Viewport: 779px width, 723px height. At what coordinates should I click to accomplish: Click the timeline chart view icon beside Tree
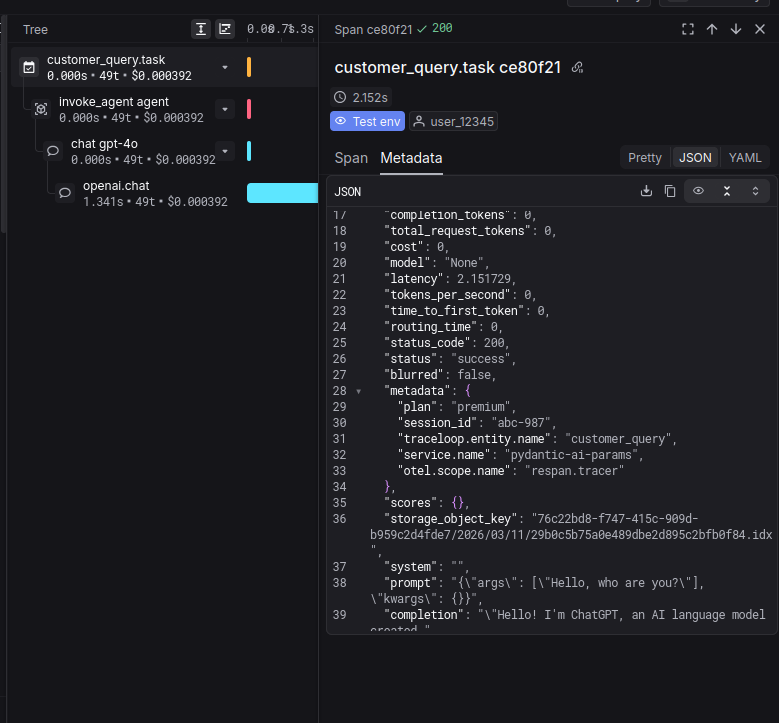(x=226, y=30)
